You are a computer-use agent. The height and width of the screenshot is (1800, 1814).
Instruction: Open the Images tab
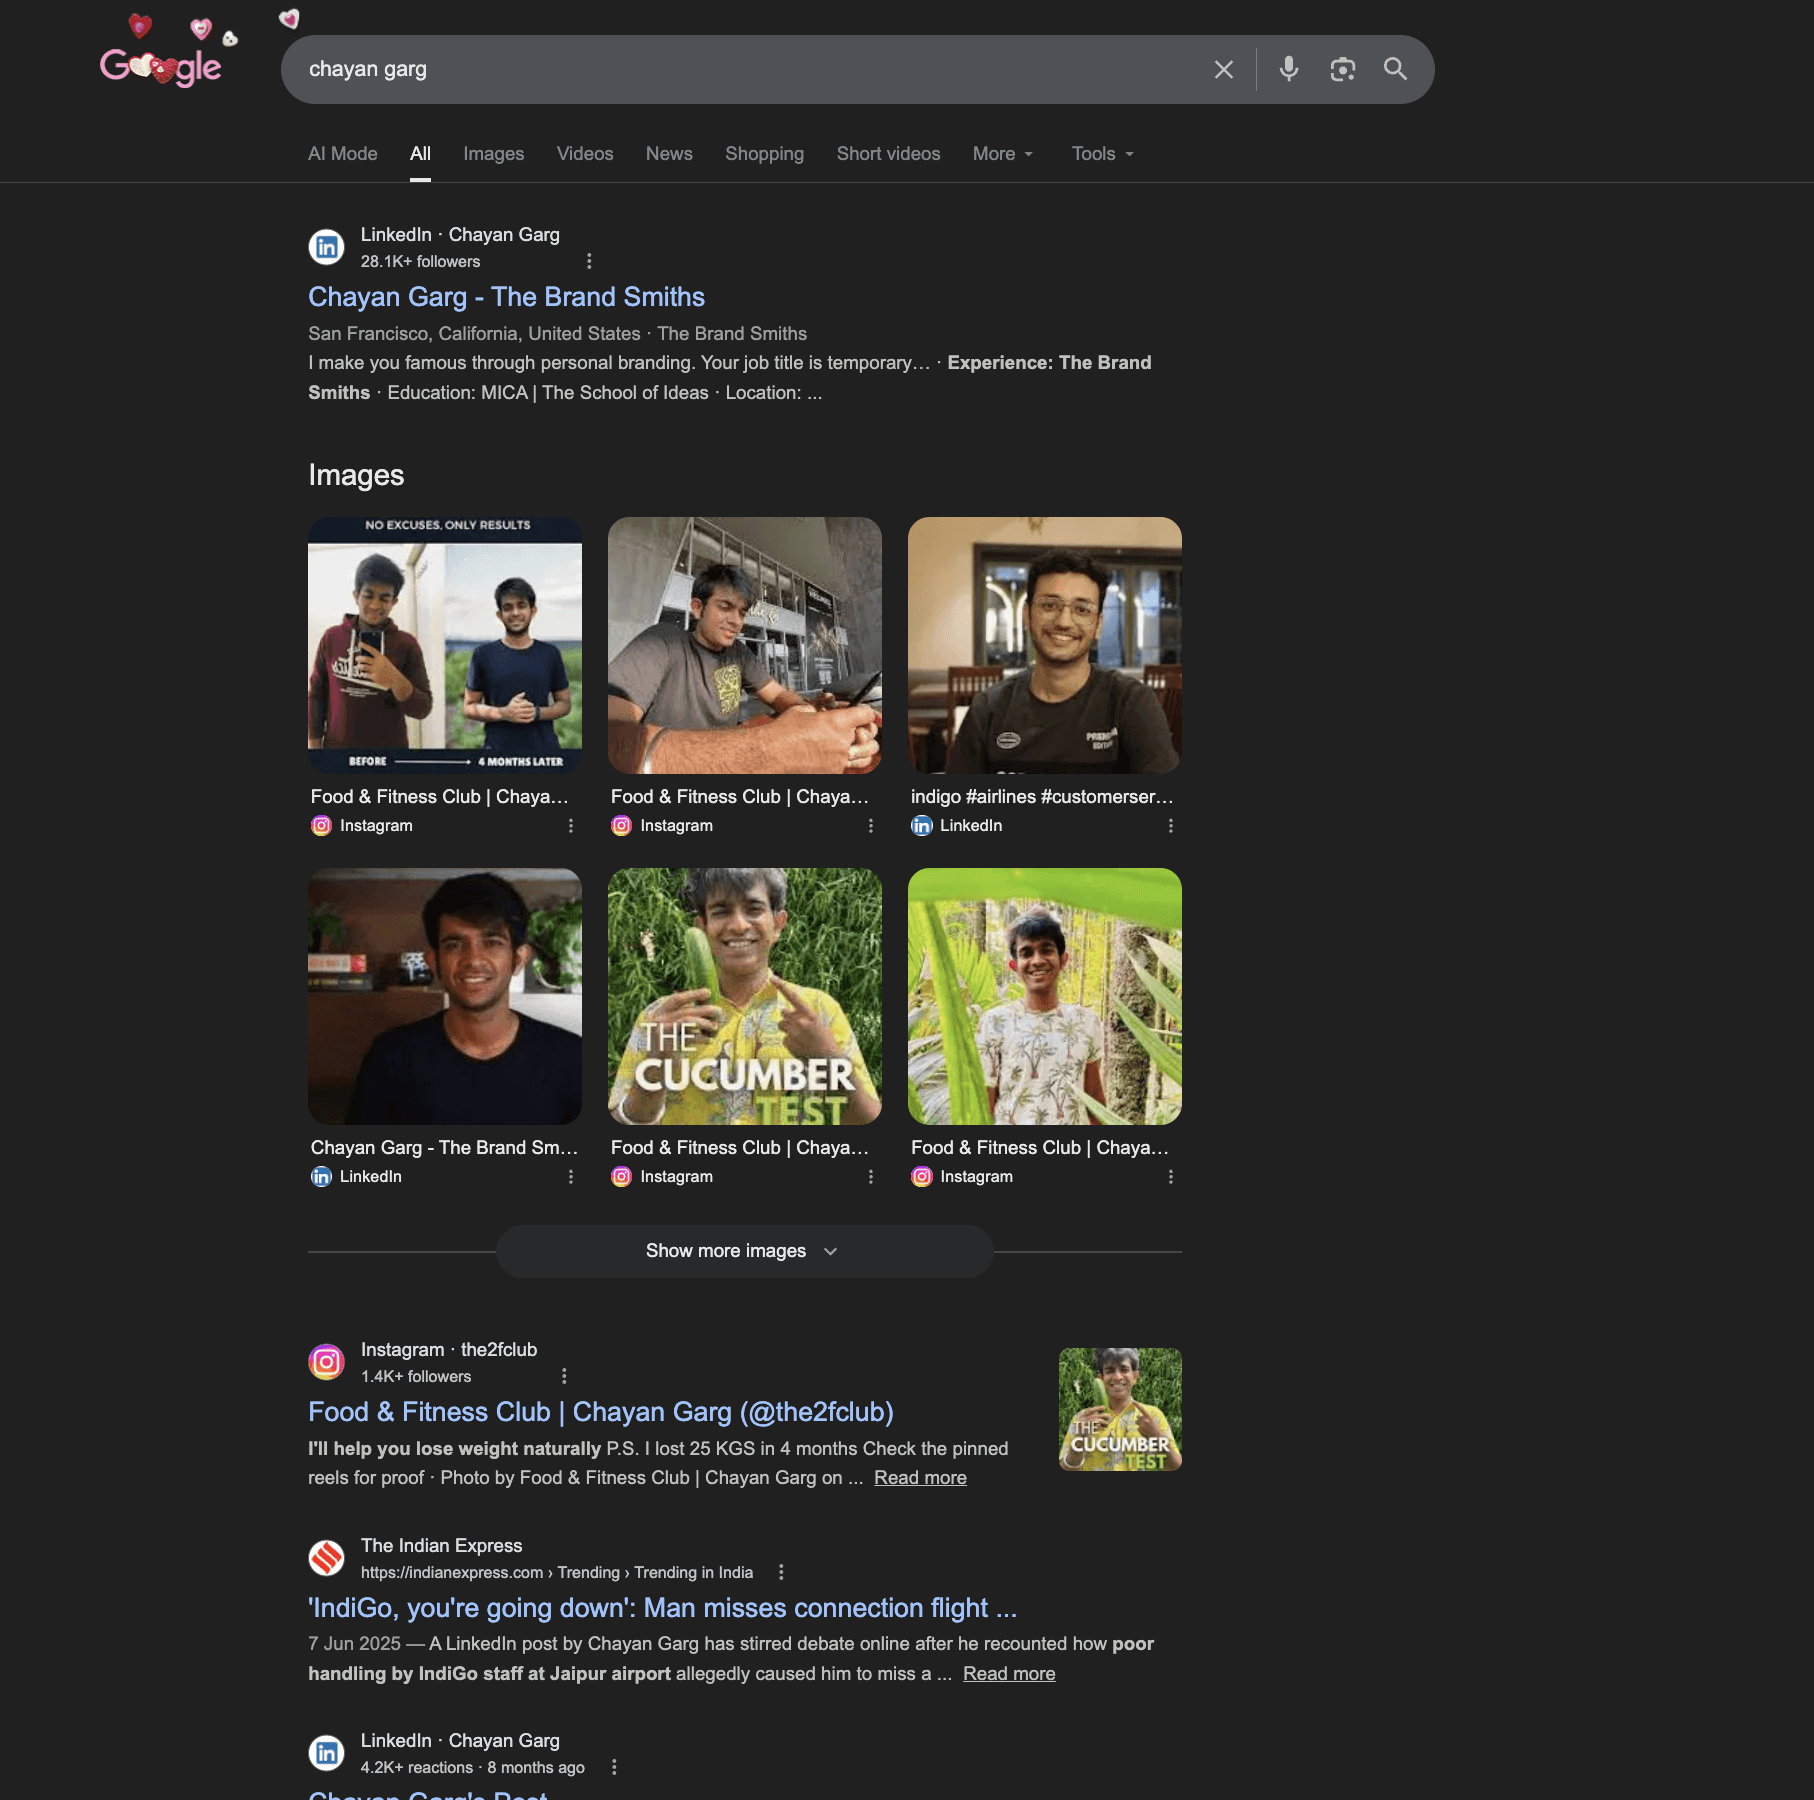tap(493, 154)
